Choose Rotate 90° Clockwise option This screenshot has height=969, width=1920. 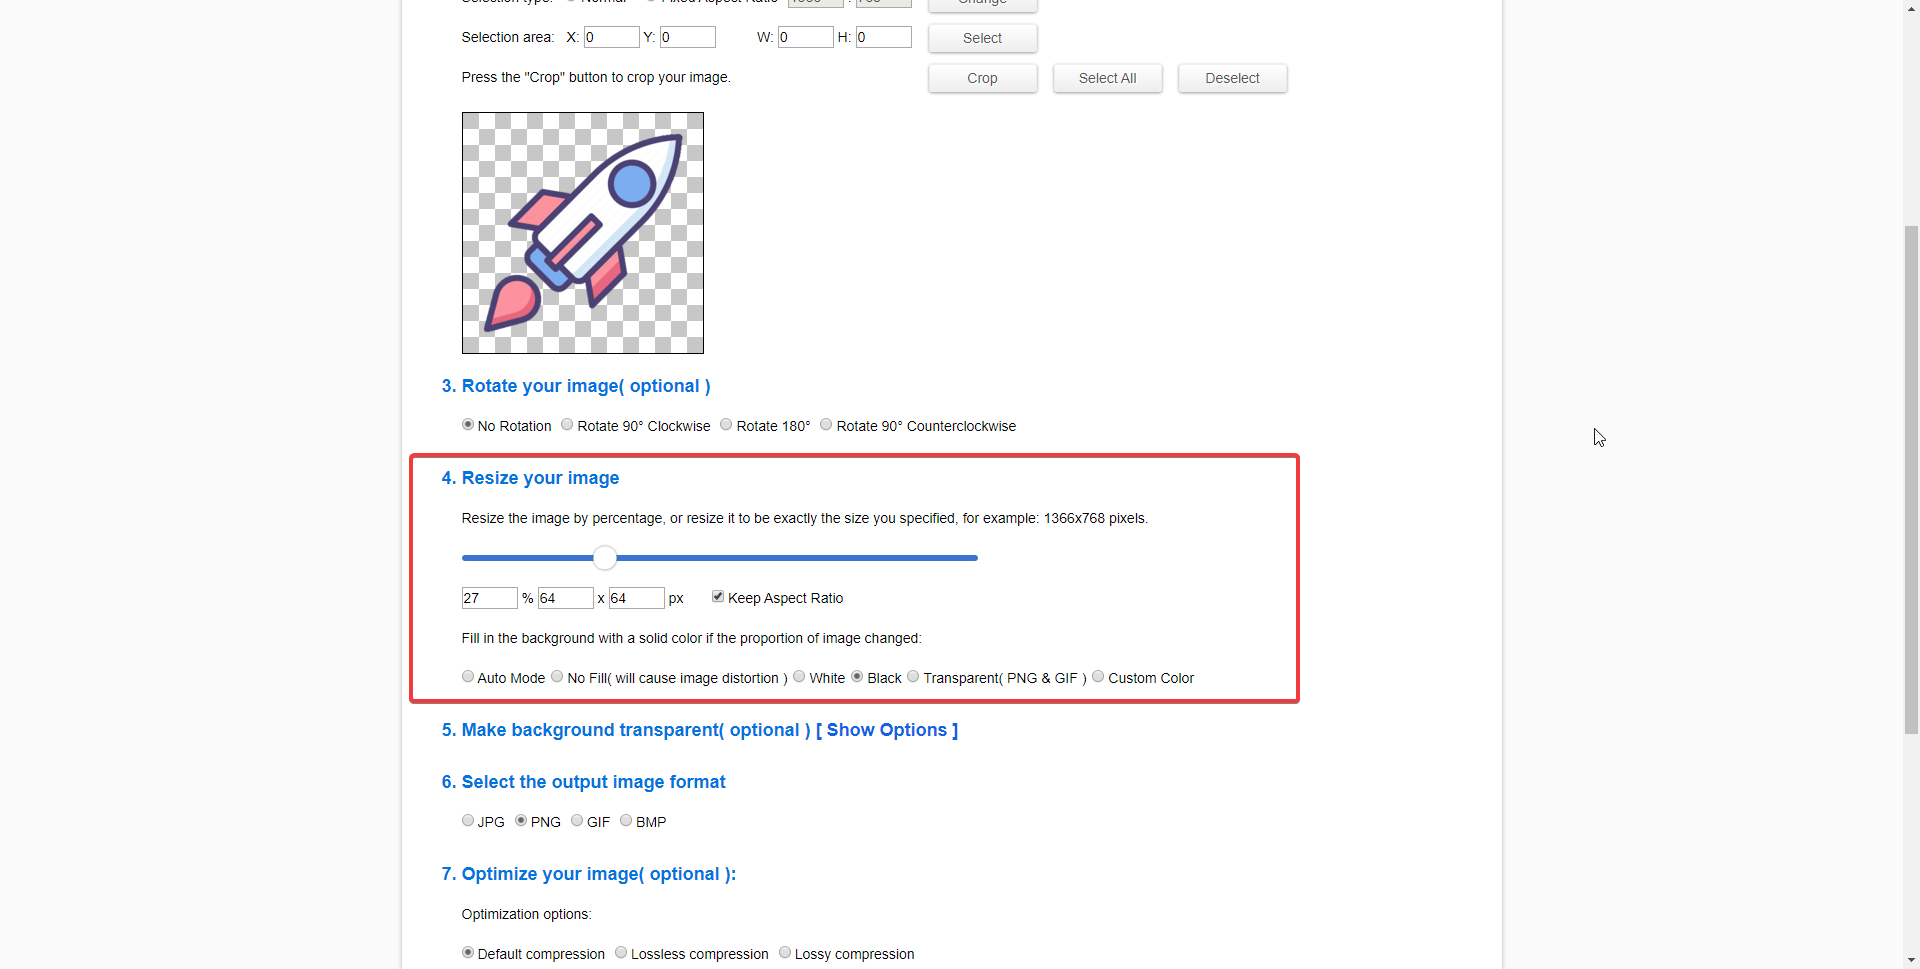[567, 425]
